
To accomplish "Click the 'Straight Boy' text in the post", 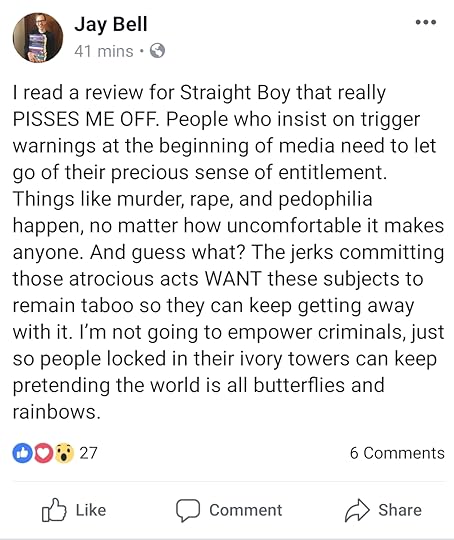I will click(x=235, y=93).
